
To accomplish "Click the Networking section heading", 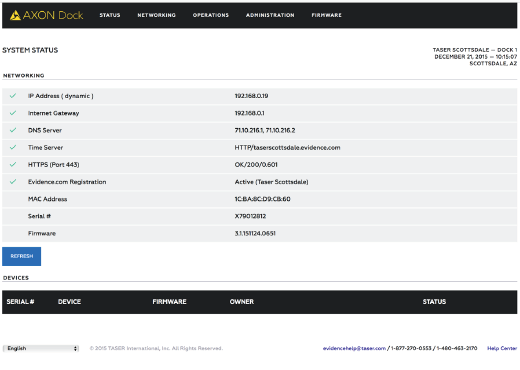I will coord(24,76).
